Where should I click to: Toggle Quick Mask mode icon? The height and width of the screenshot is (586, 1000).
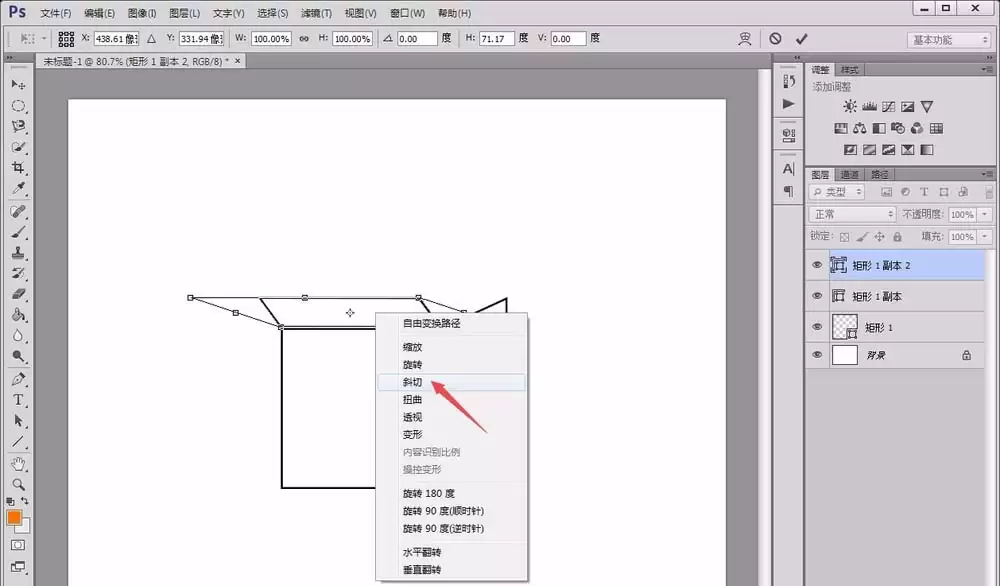18,545
